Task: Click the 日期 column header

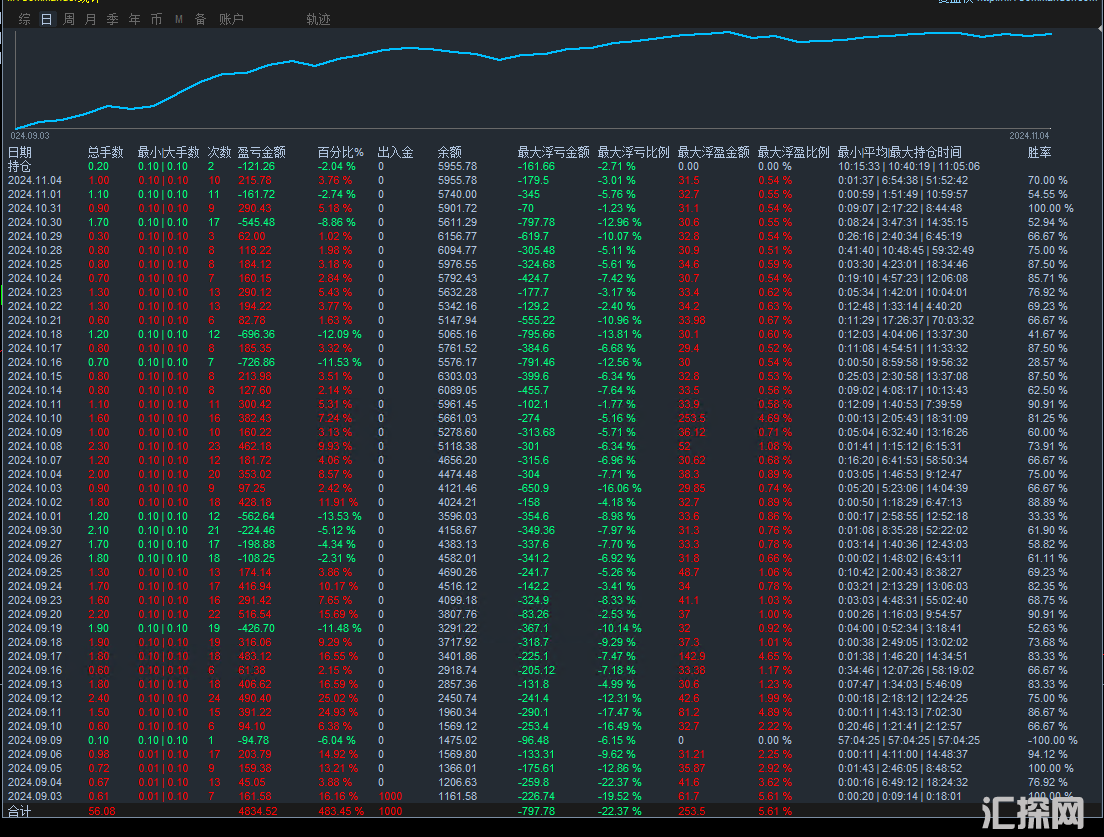Action: point(20,153)
